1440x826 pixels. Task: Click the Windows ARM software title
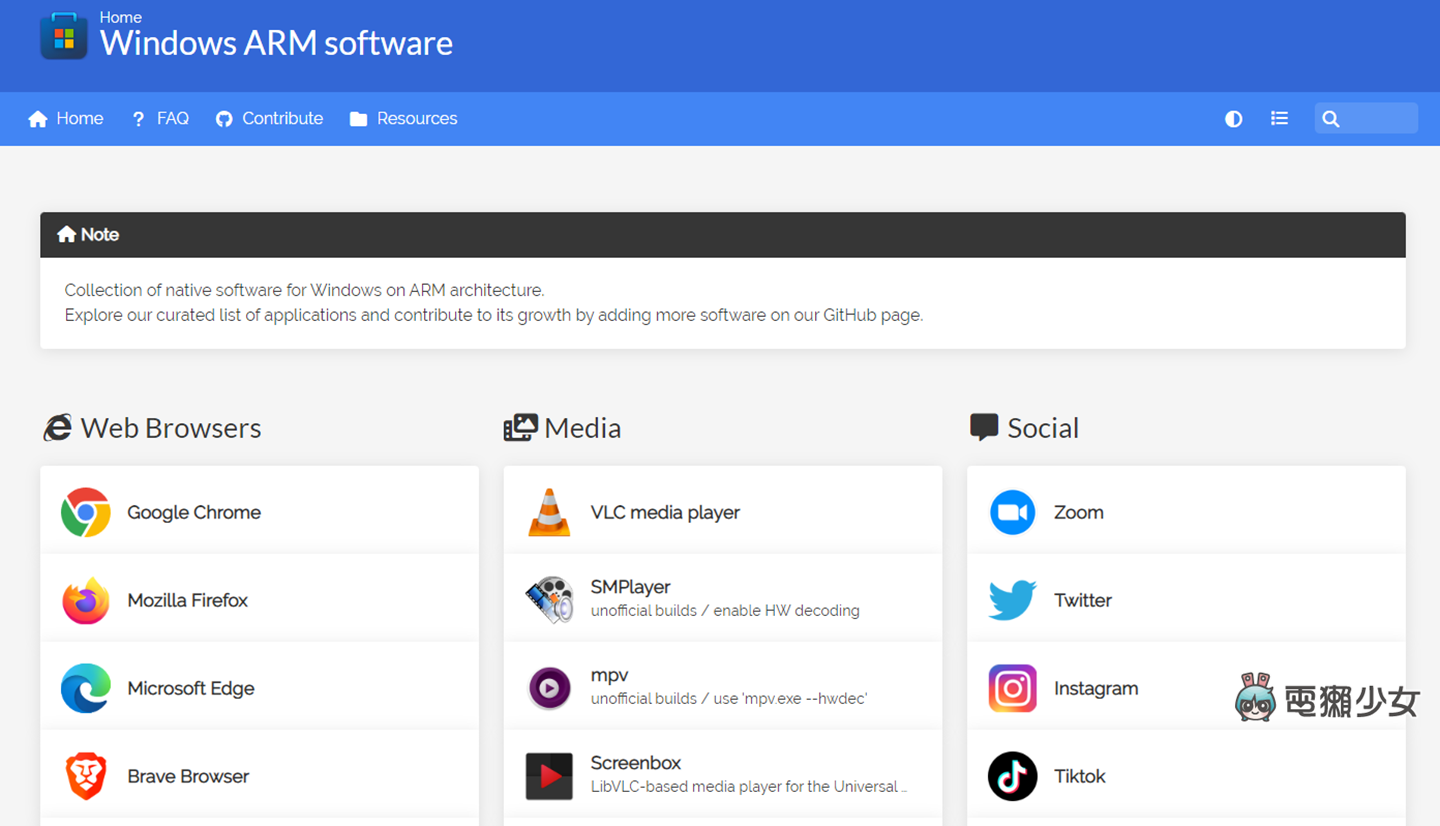(276, 43)
